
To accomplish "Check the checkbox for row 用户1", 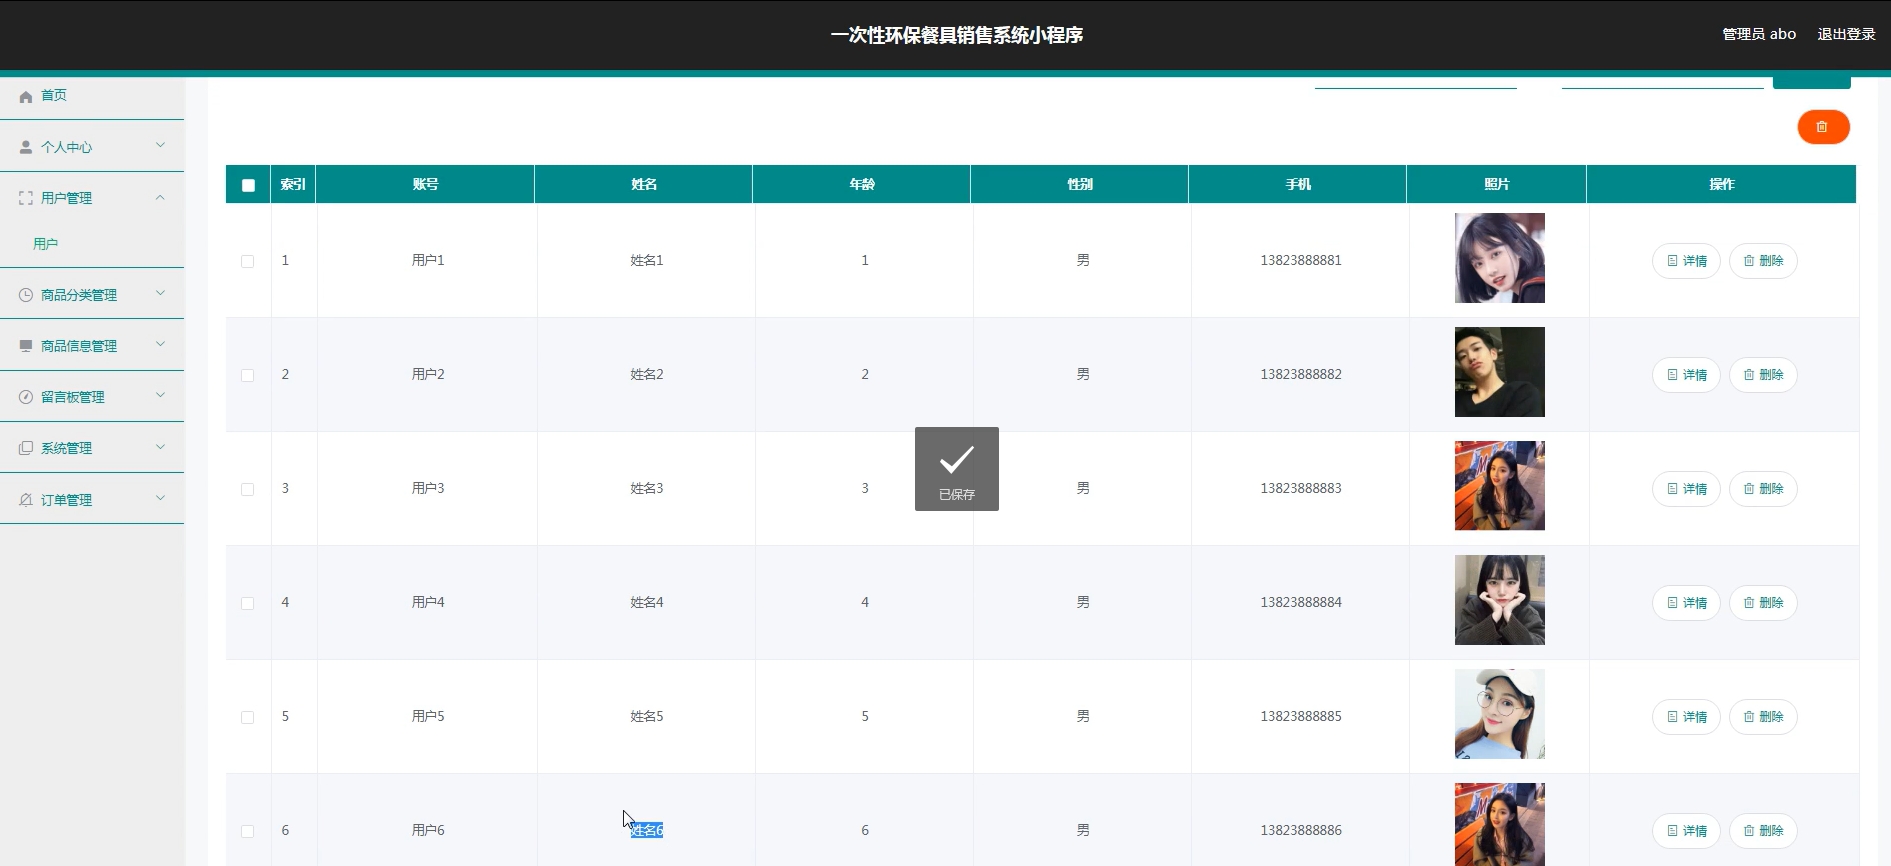I will [247, 261].
